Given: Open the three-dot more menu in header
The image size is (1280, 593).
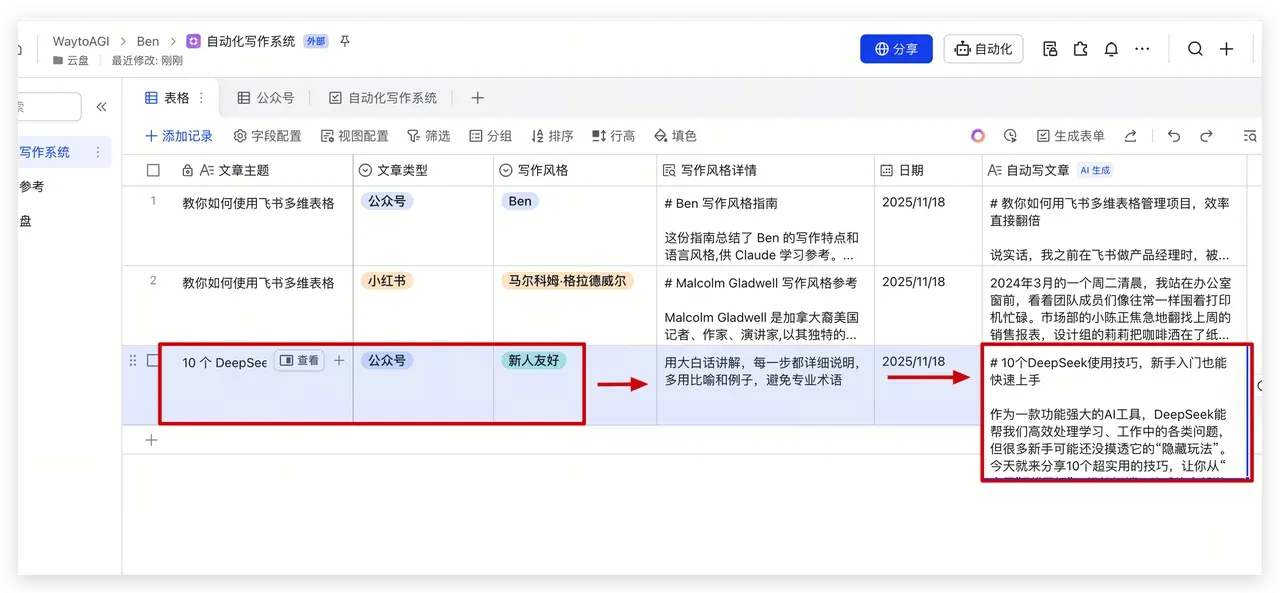Looking at the screenshot, I should click(x=1142, y=49).
